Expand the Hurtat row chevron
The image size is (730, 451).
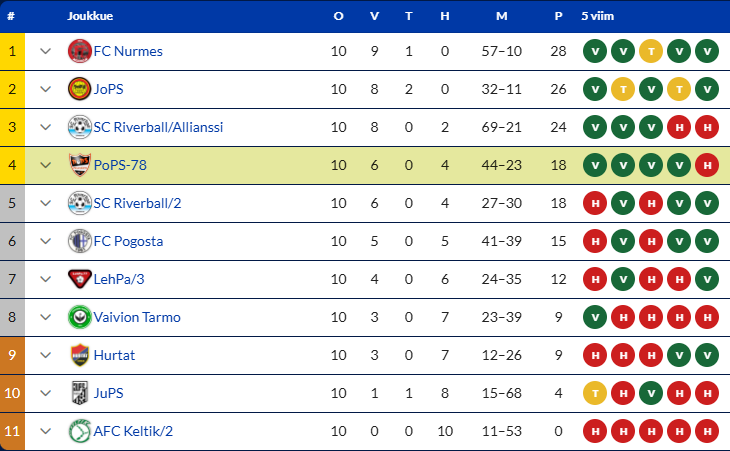pyautogui.click(x=45, y=355)
